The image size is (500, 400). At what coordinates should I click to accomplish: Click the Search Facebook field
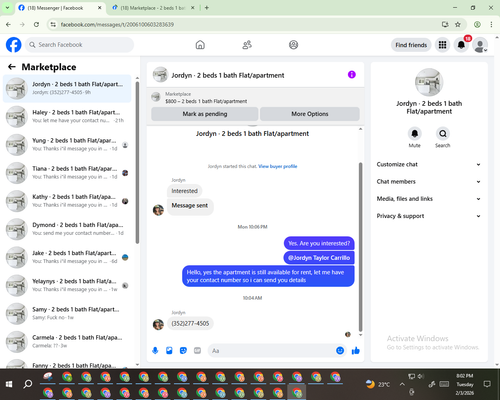(x=79, y=45)
